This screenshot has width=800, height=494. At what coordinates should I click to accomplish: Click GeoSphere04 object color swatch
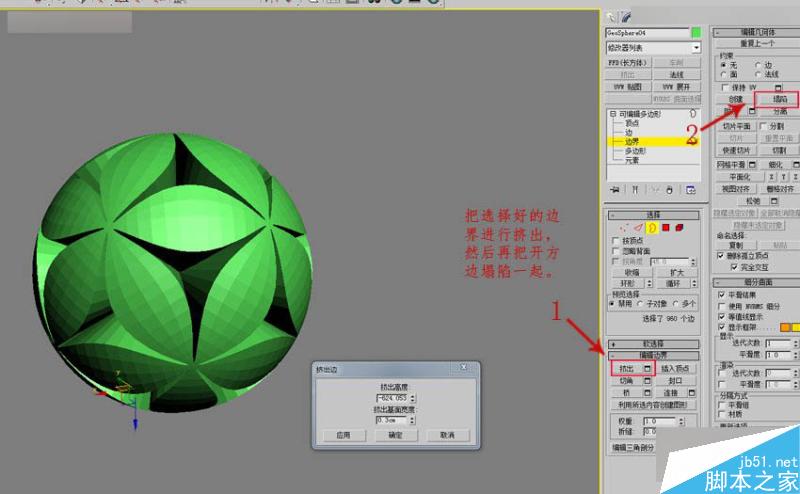(x=696, y=33)
